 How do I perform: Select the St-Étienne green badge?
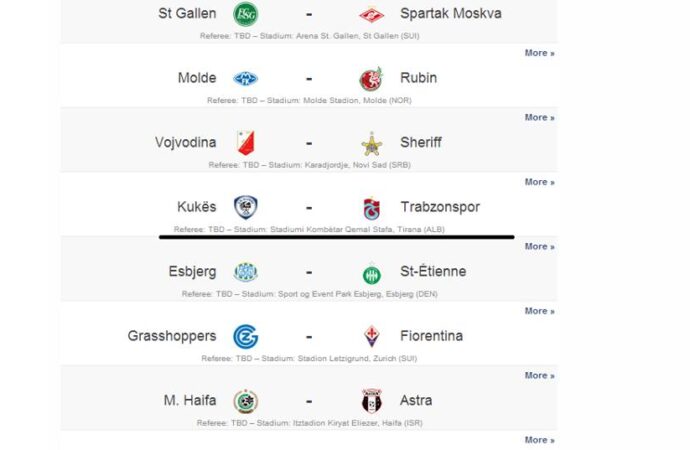click(x=372, y=274)
